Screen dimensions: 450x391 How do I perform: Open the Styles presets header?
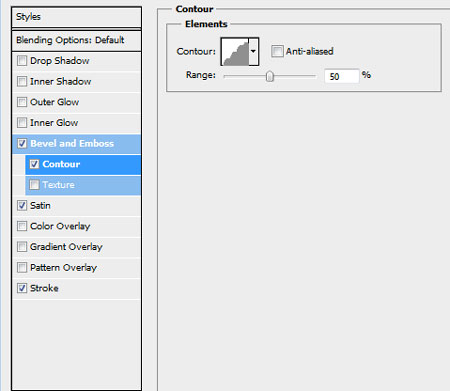click(x=76, y=17)
